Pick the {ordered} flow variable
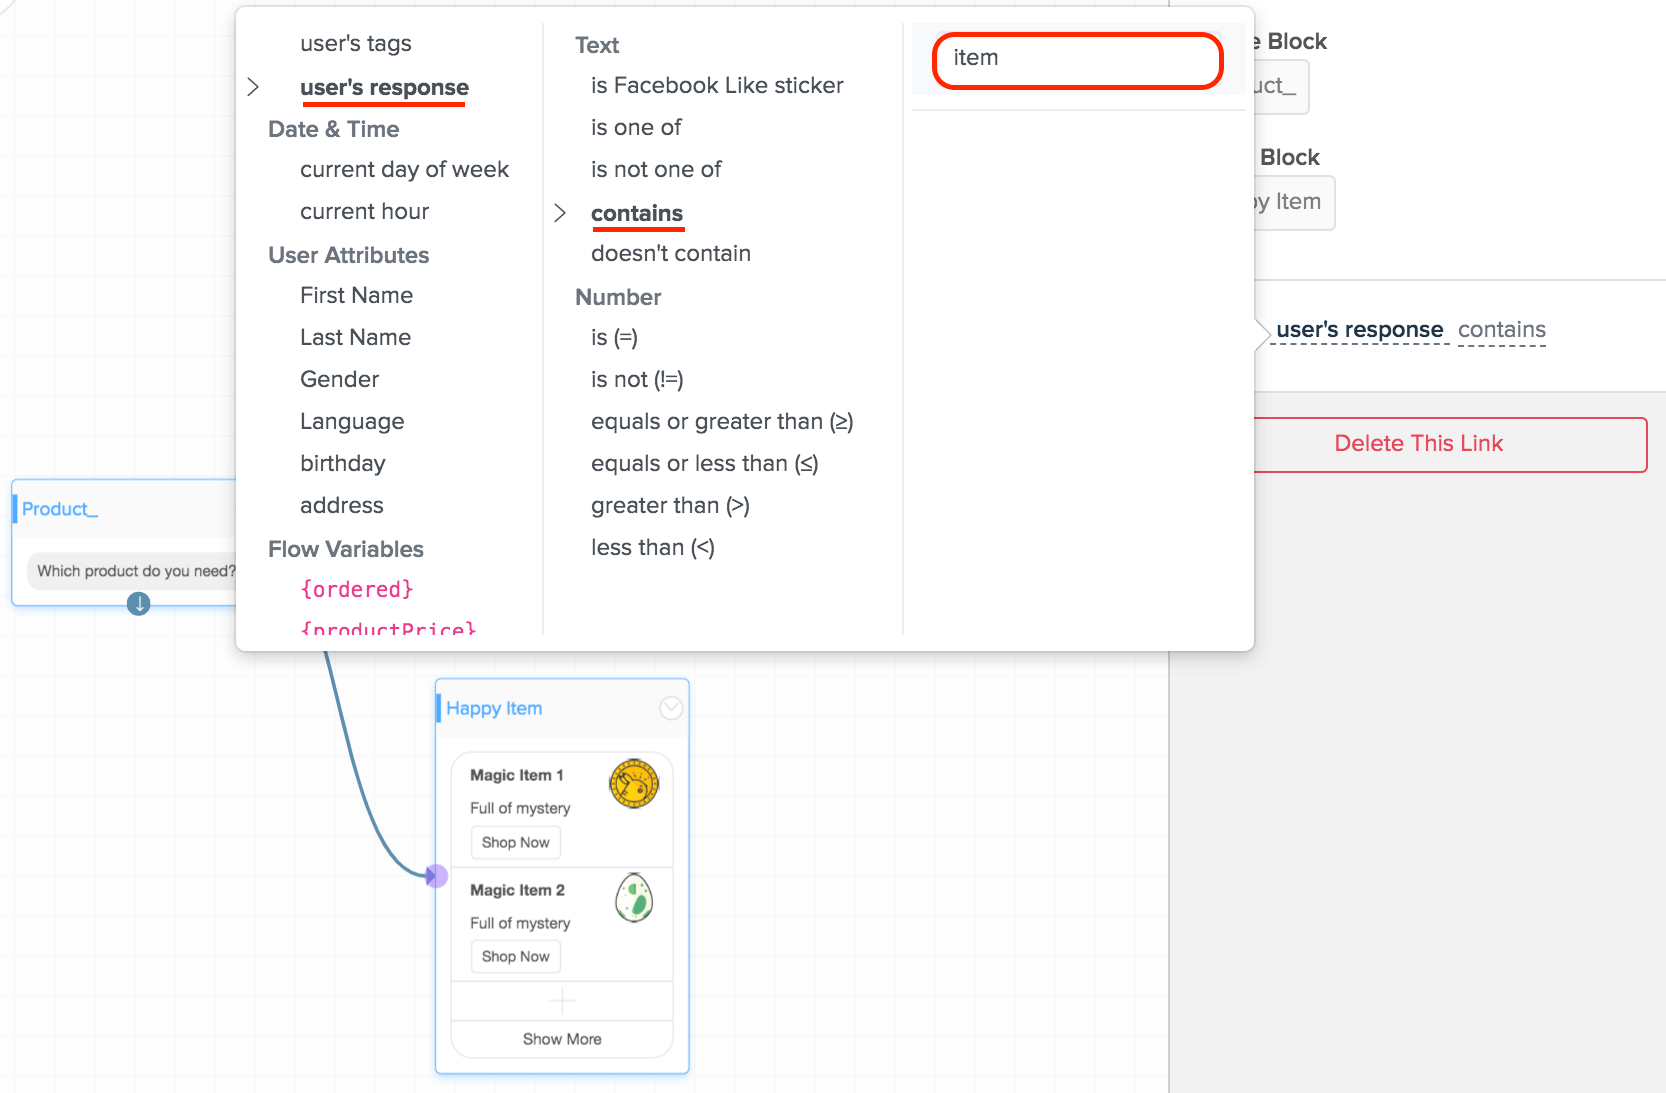 click(357, 589)
